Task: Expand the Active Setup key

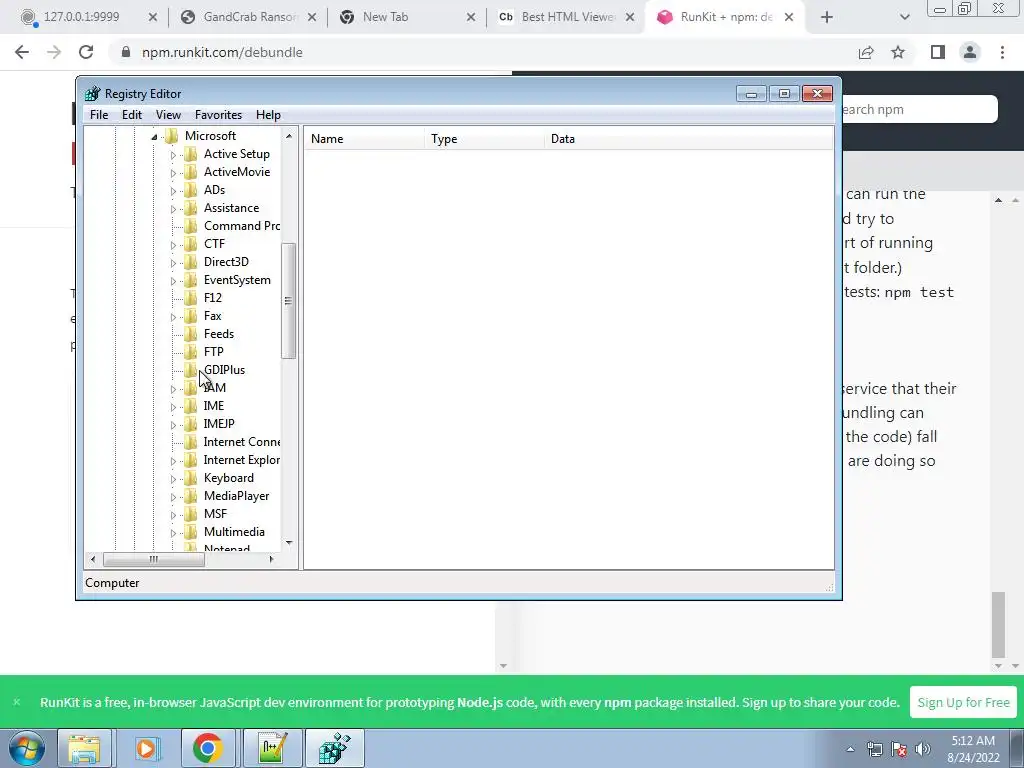Action: tap(173, 155)
